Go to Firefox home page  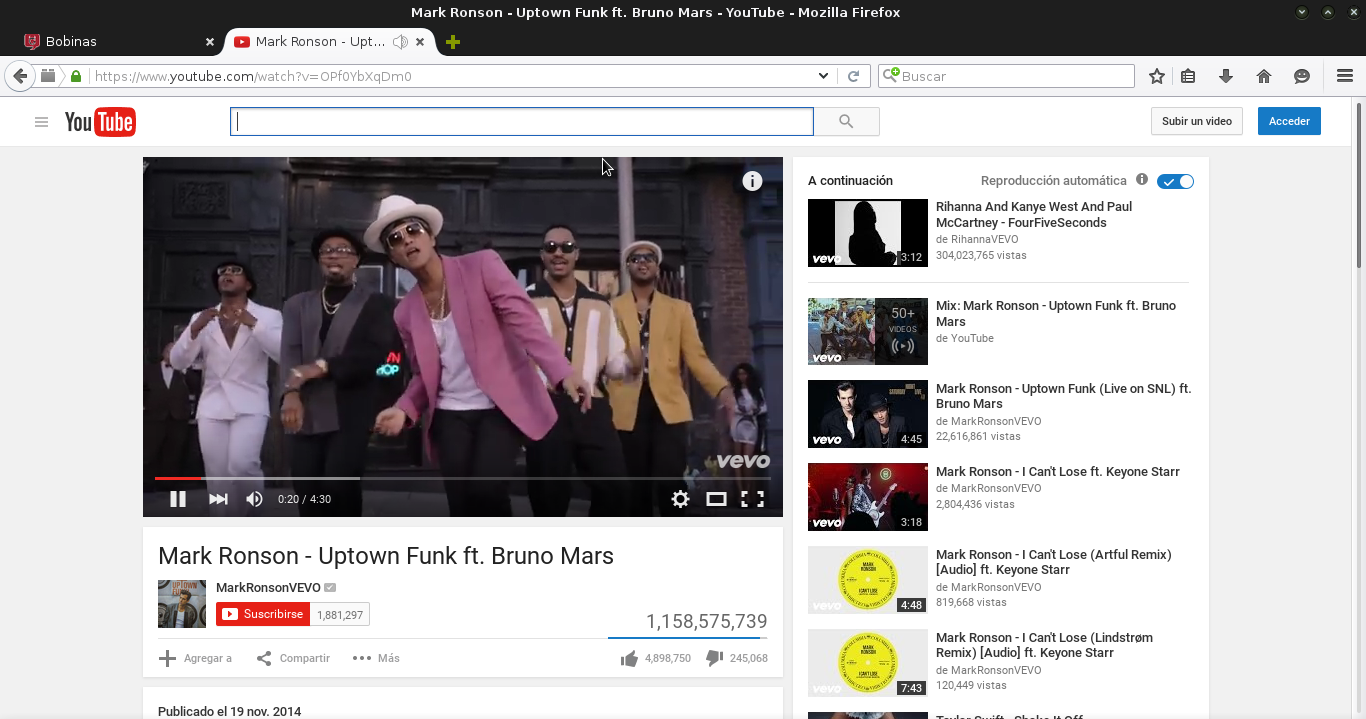pyautogui.click(x=1264, y=76)
